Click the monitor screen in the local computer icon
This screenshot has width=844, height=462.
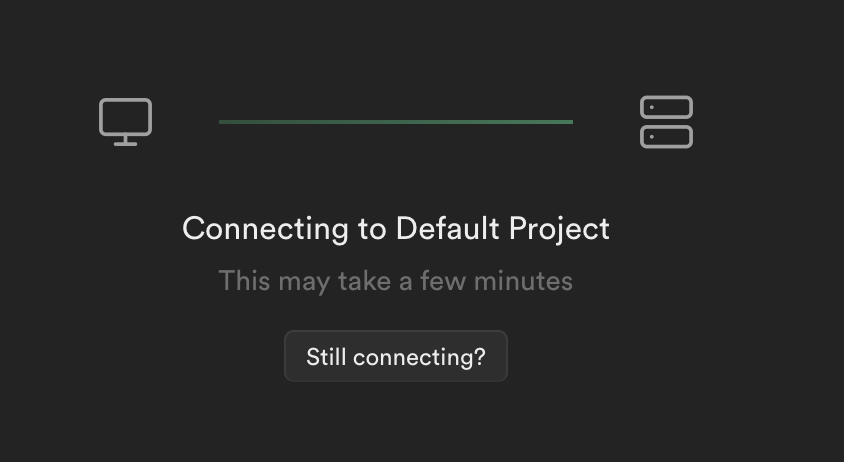(125, 117)
